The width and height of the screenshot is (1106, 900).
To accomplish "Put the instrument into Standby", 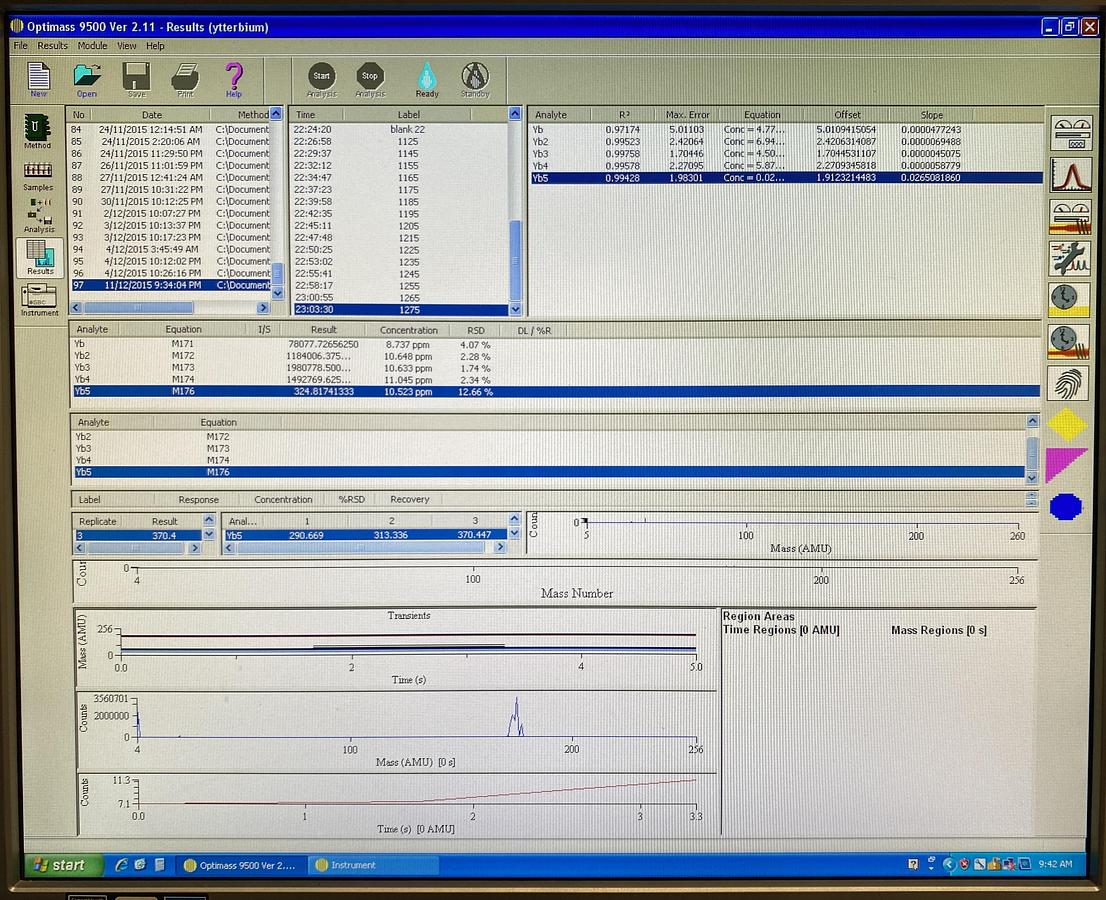I will click(474, 75).
